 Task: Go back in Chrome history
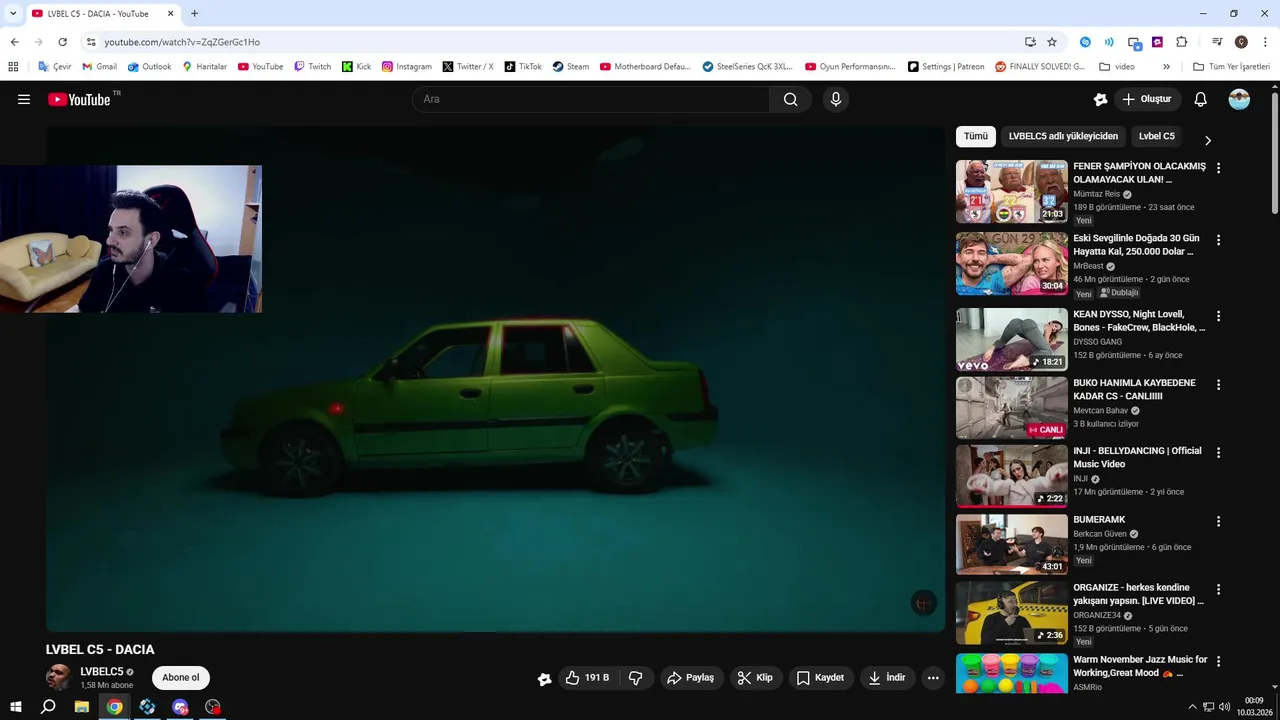(x=14, y=42)
